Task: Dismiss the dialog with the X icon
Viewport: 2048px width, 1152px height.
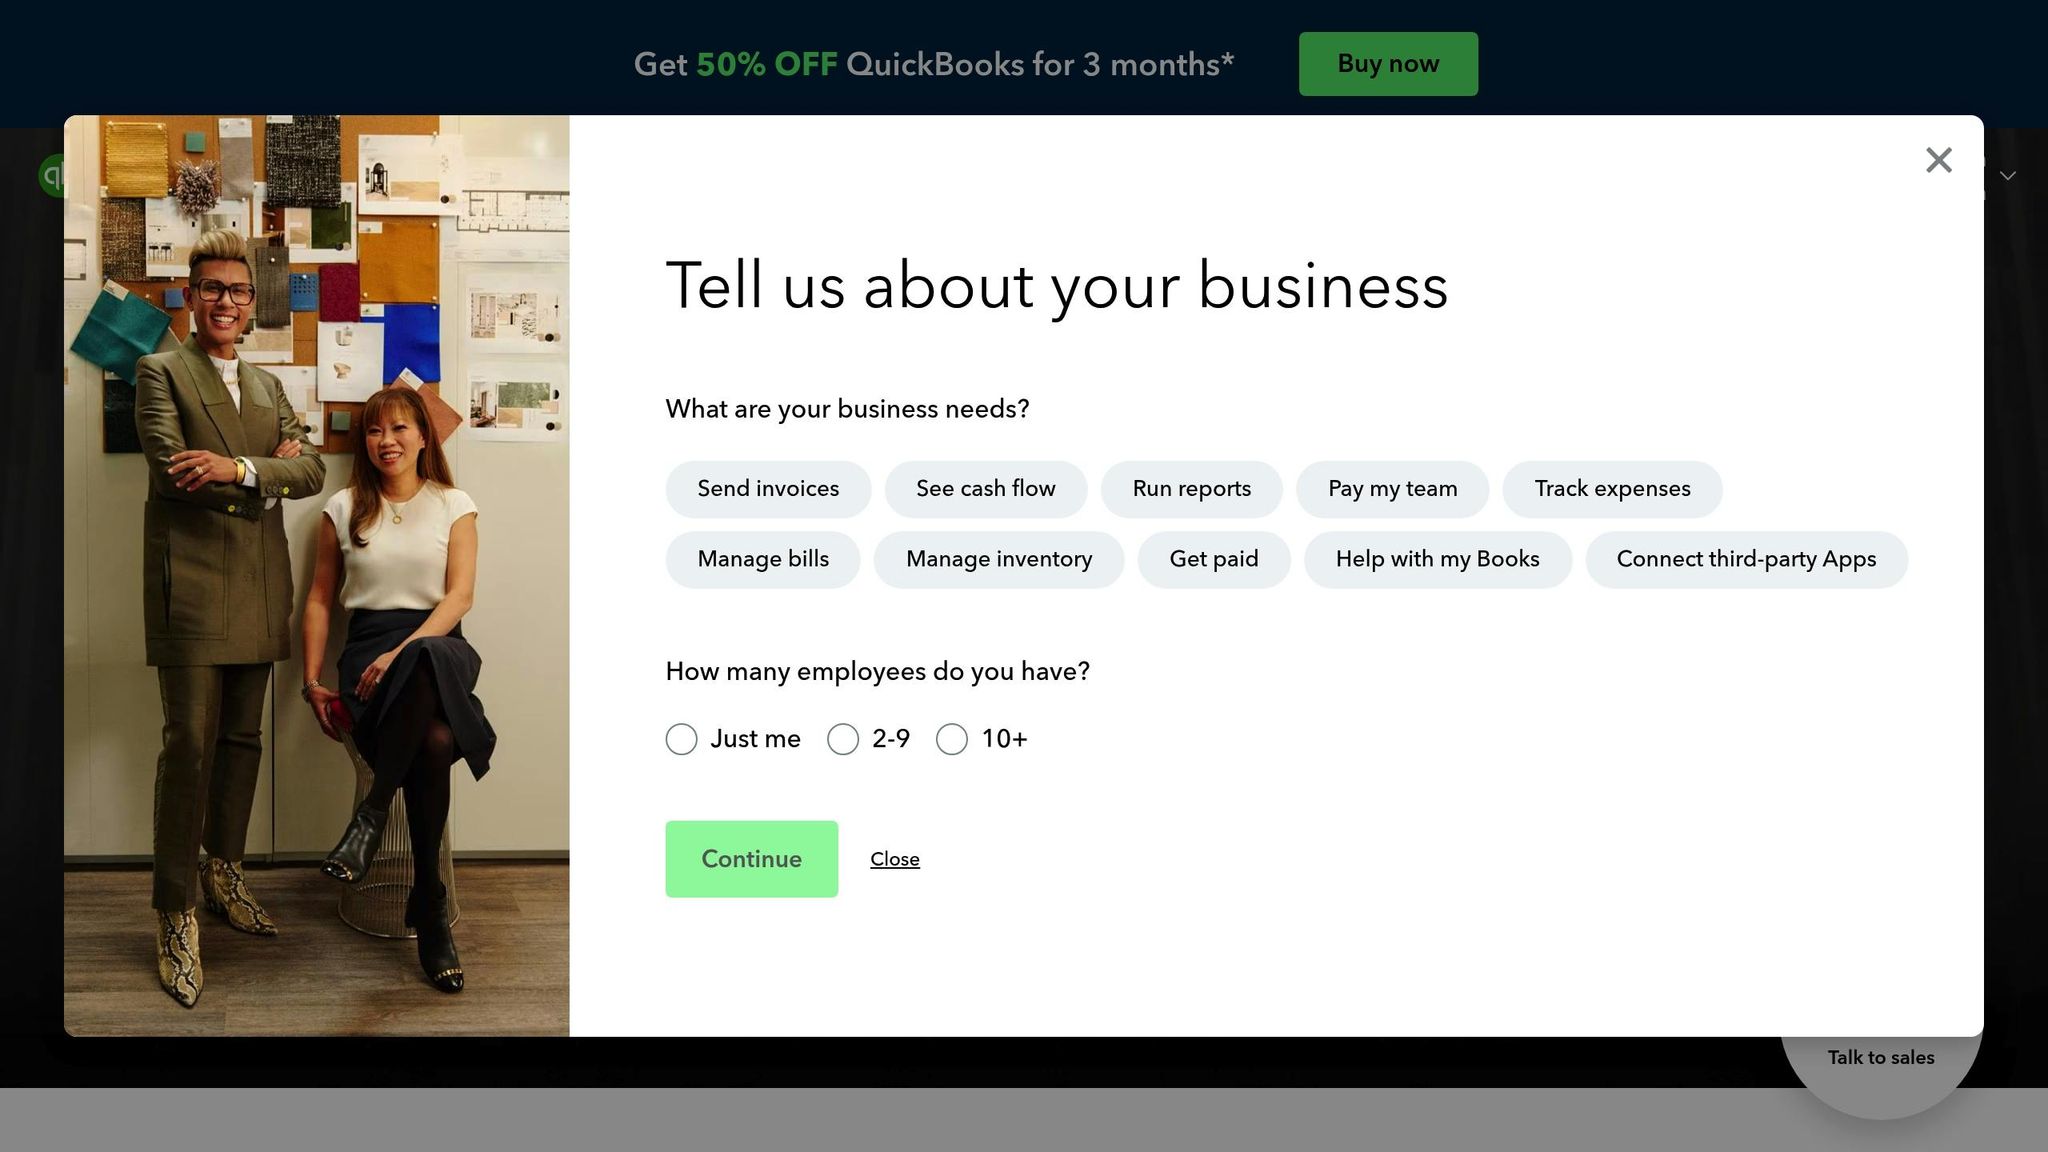Action: coord(1938,160)
